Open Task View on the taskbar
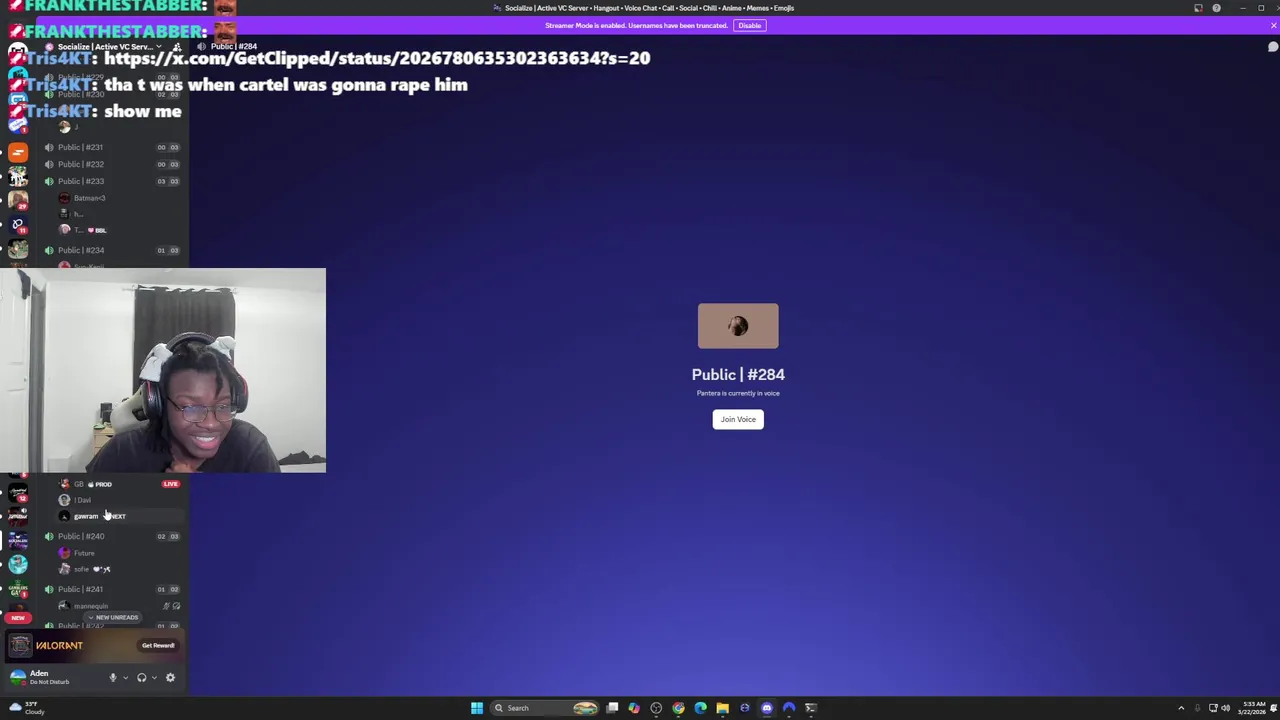Image resolution: width=1280 pixels, height=720 pixels. pos(612,708)
